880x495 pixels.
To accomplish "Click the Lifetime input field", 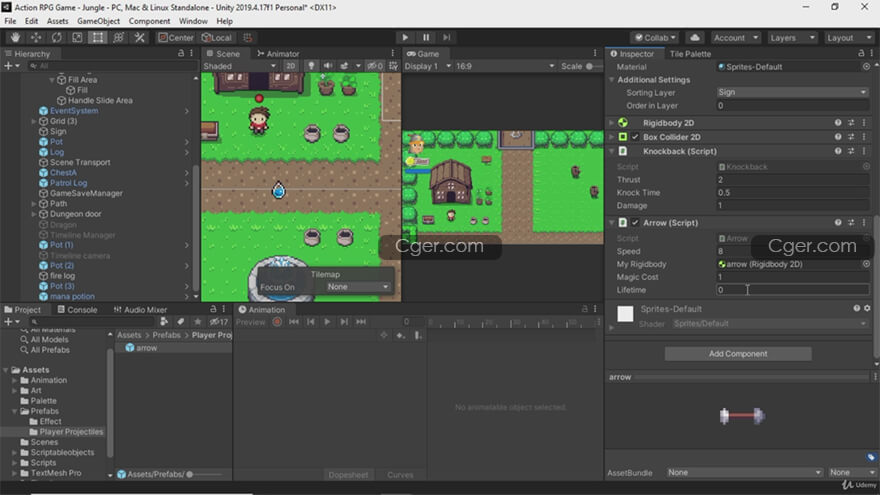I will click(x=792, y=290).
